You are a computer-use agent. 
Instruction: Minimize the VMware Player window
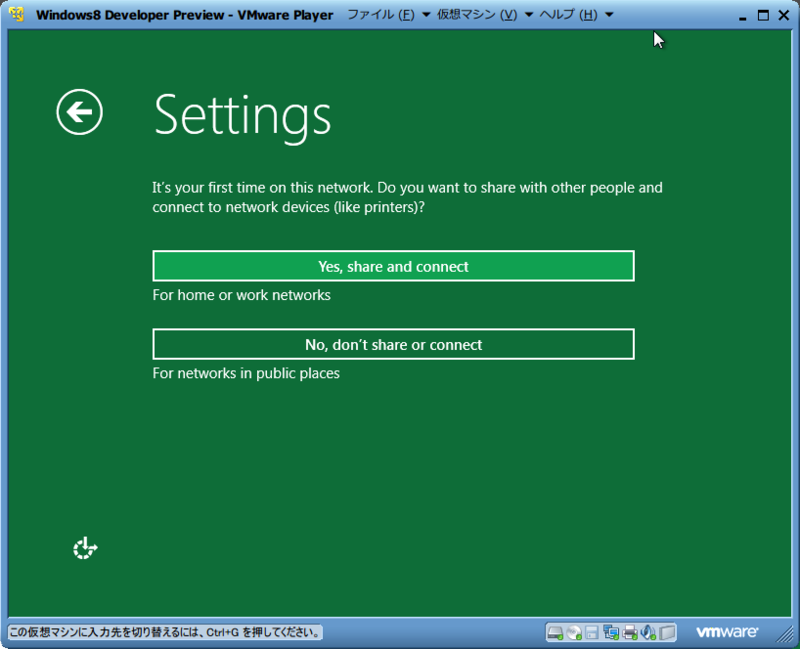(x=743, y=17)
